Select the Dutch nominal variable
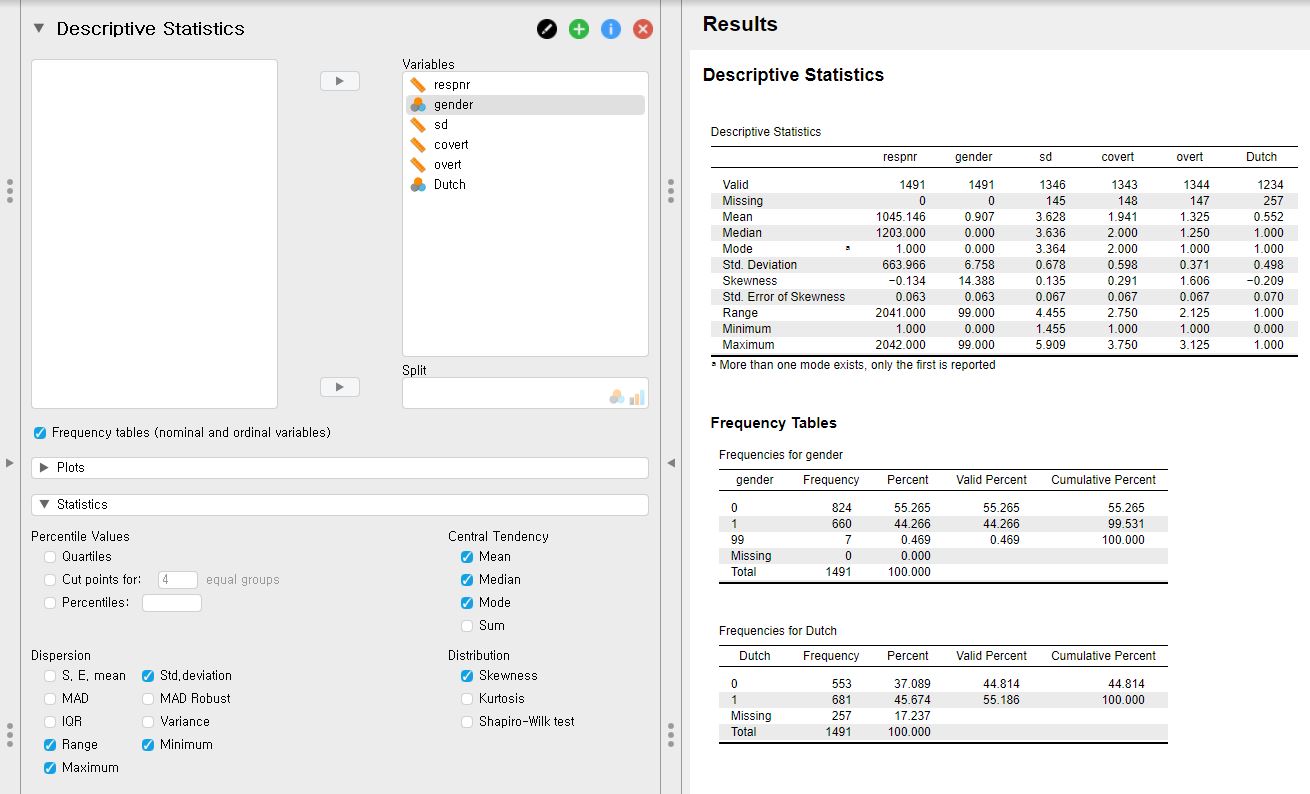This screenshot has width=1310, height=794. (x=449, y=185)
